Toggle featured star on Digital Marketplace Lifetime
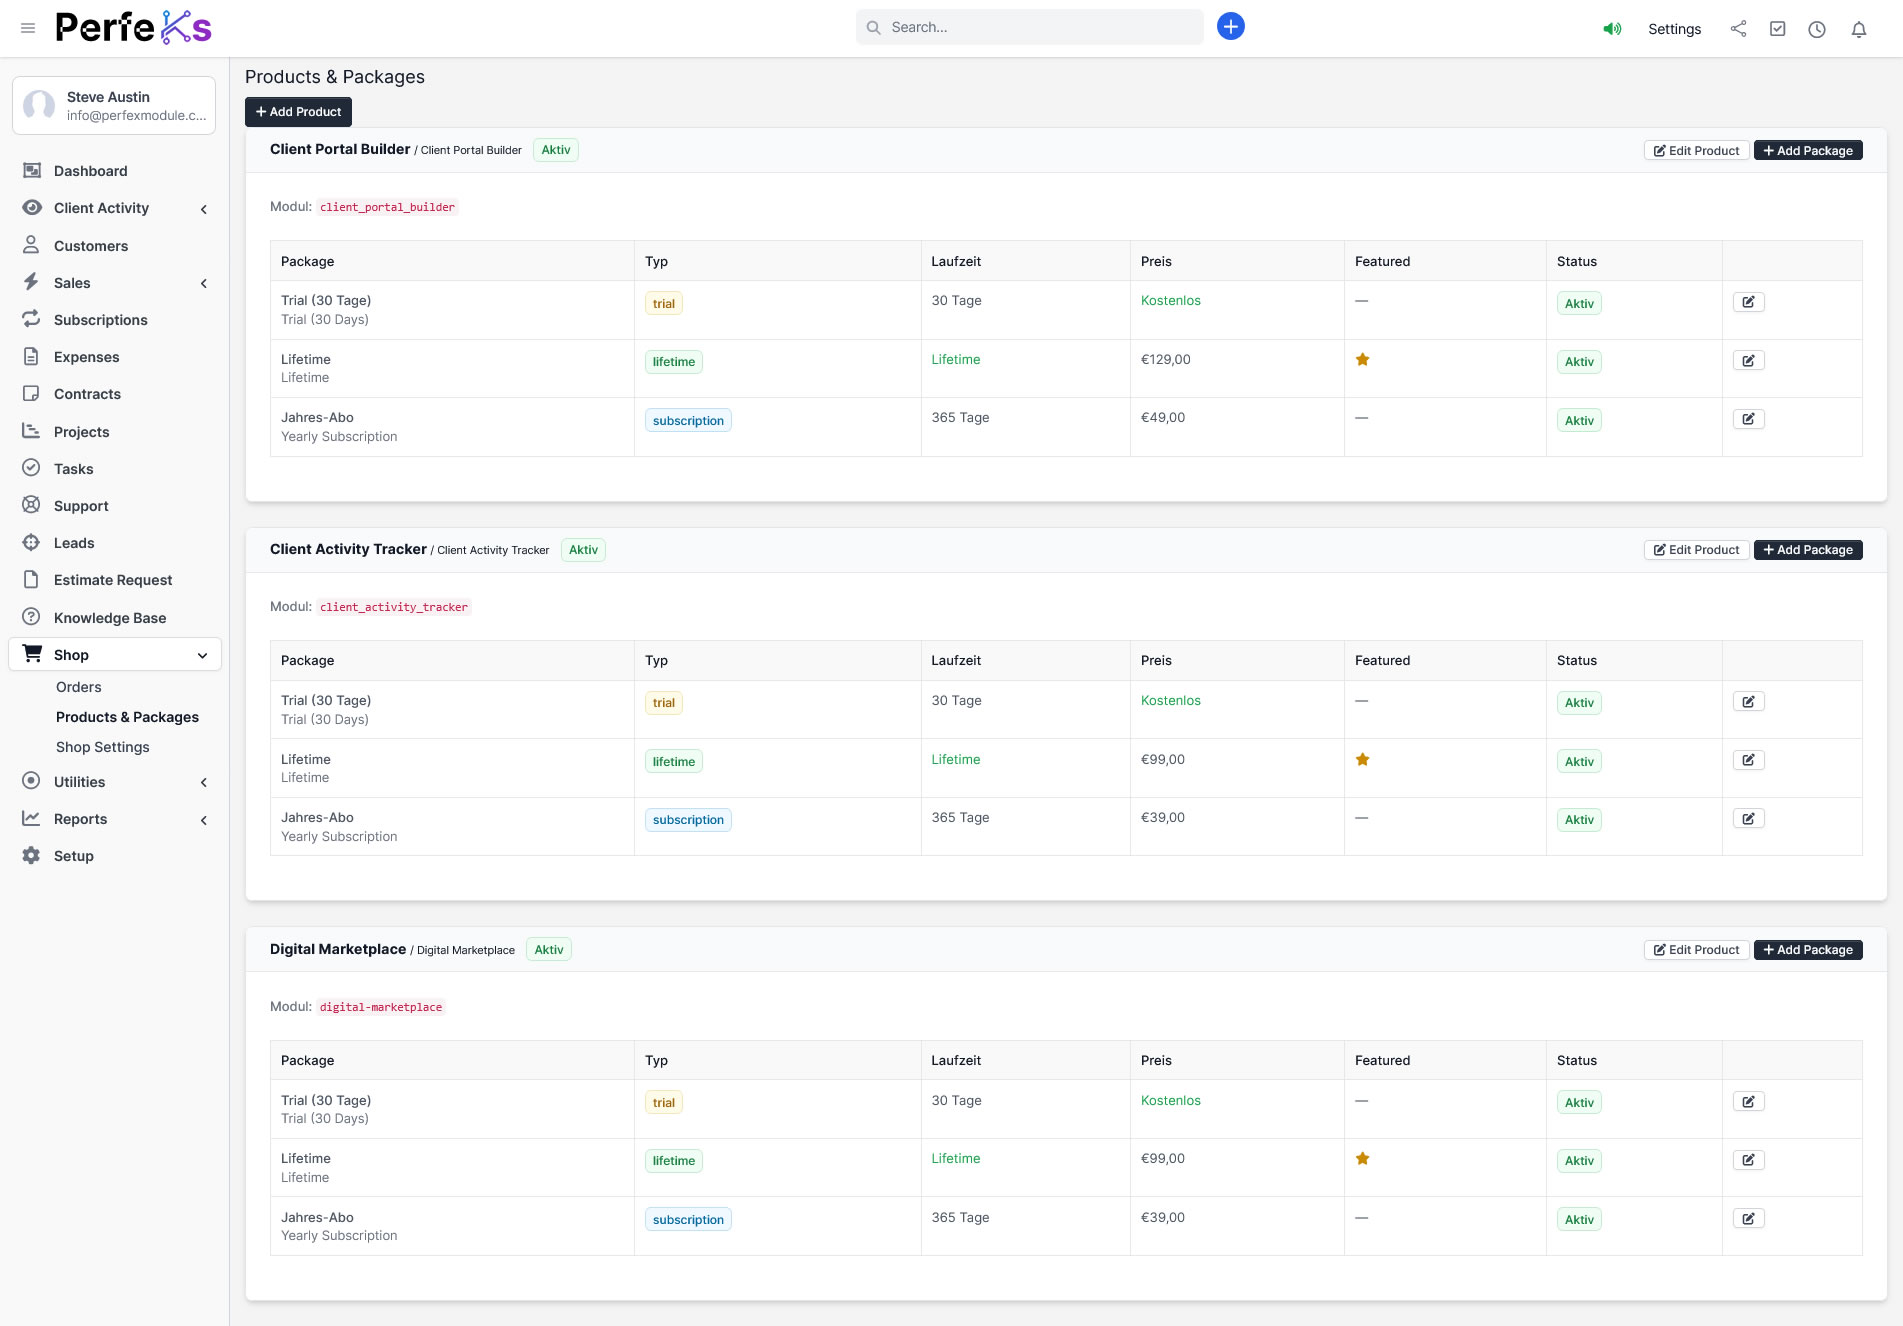The image size is (1903, 1326). click(x=1362, y=1159)
